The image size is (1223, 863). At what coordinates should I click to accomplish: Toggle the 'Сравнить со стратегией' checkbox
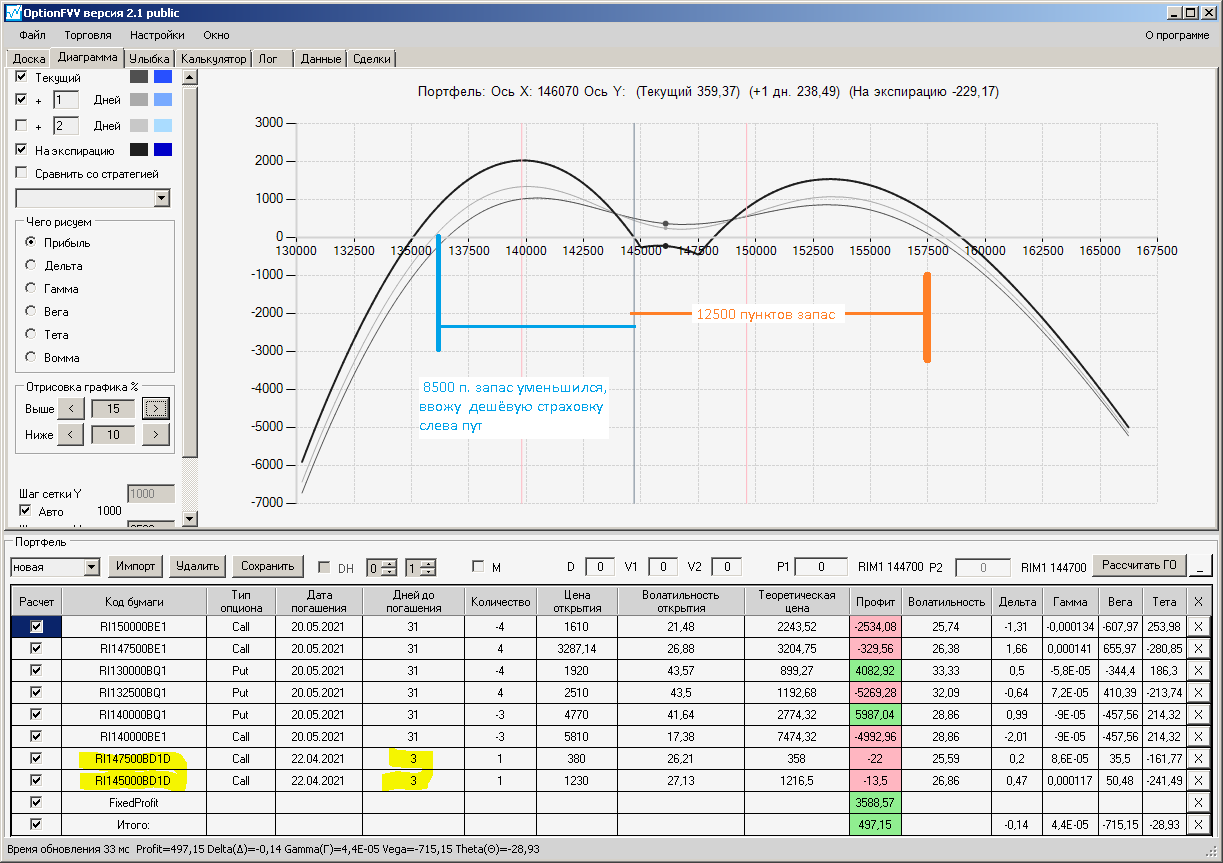pyautogui.click(x=22, y=174)
